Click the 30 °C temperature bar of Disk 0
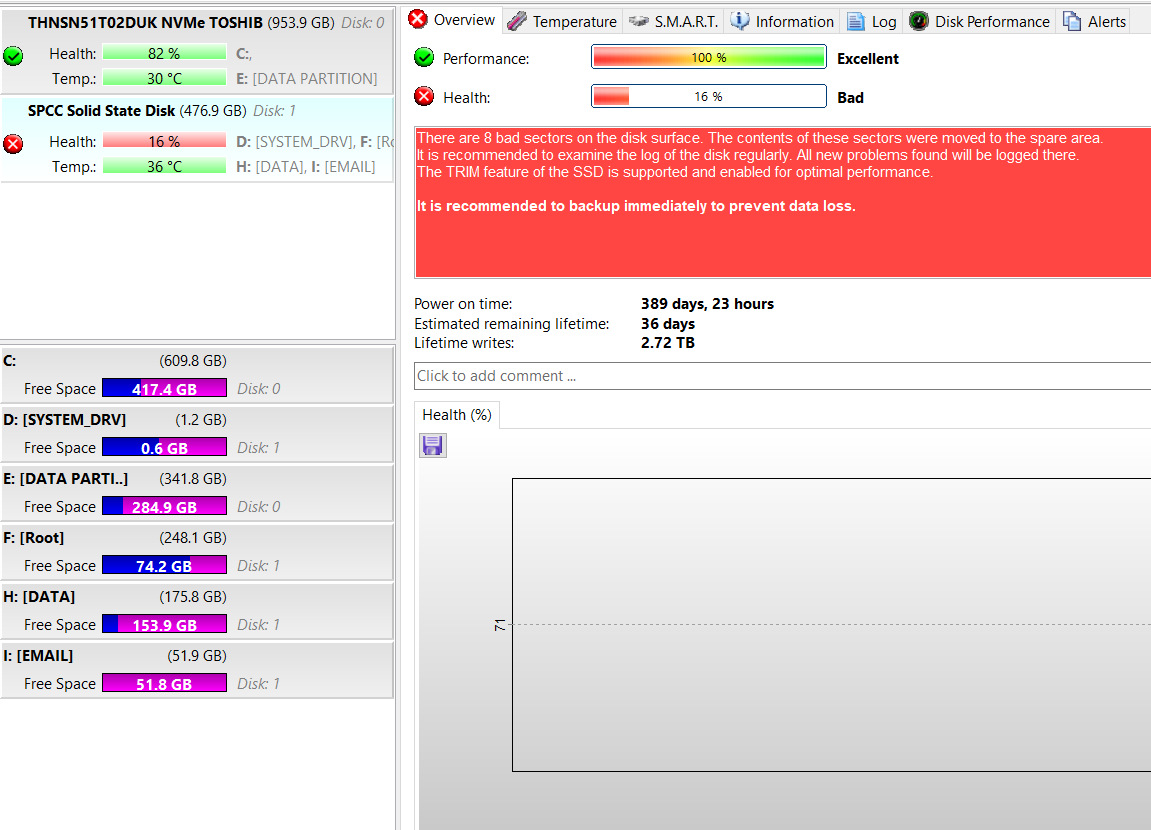1151x830 pixels. click(164, 78)
